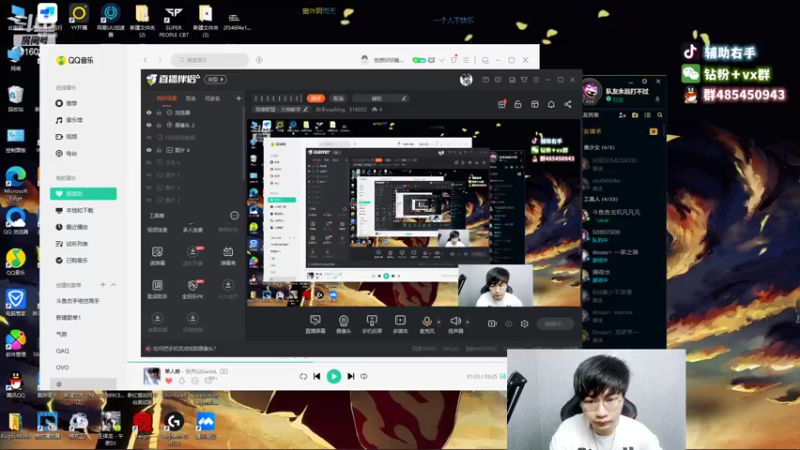The image size is (800, 450).
Task: Click the record video icon beside the speaker
Action: click(492, 323)
